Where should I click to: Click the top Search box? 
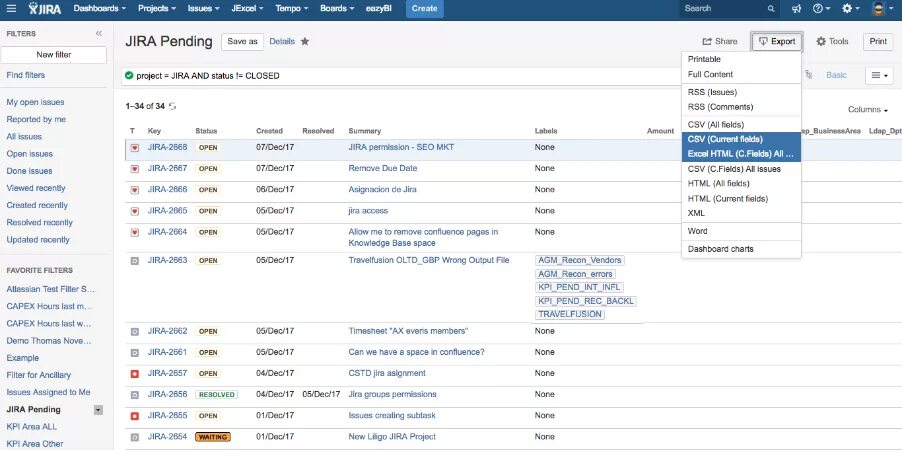pyautogui.click(x=729, y=9)
